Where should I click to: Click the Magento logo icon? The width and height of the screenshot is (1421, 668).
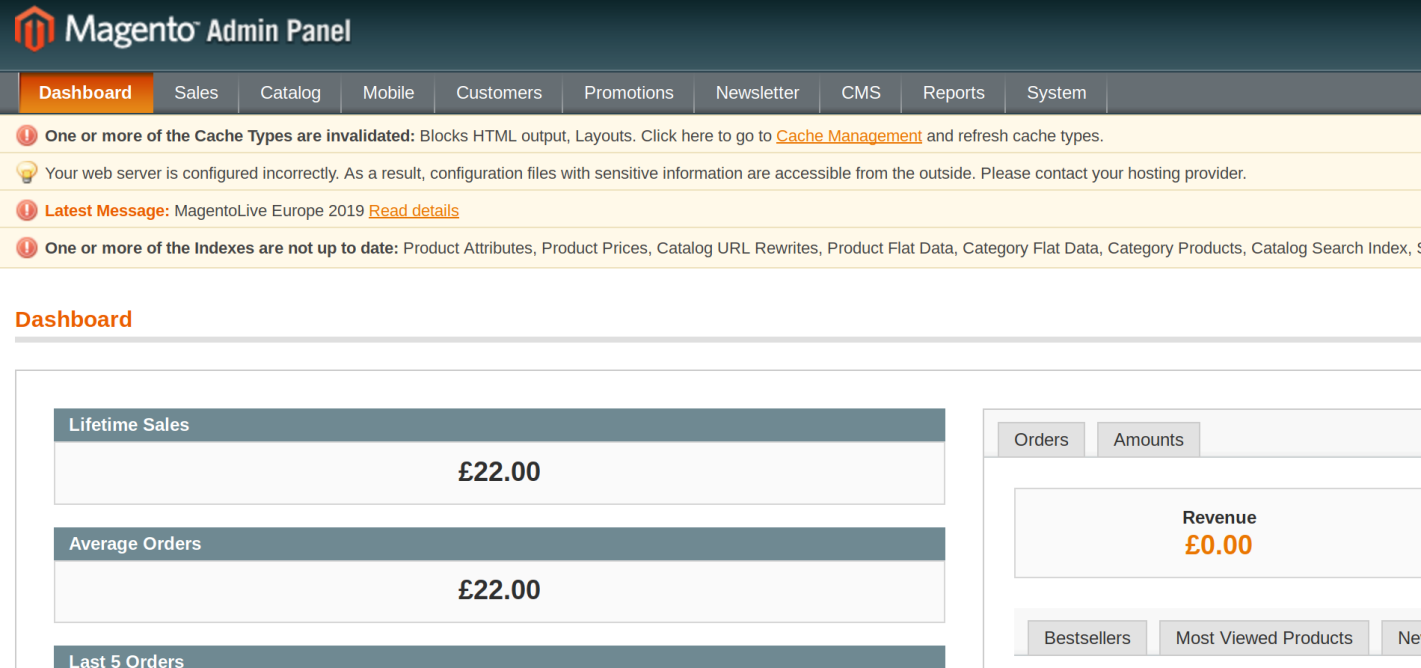tap(34, 29)
